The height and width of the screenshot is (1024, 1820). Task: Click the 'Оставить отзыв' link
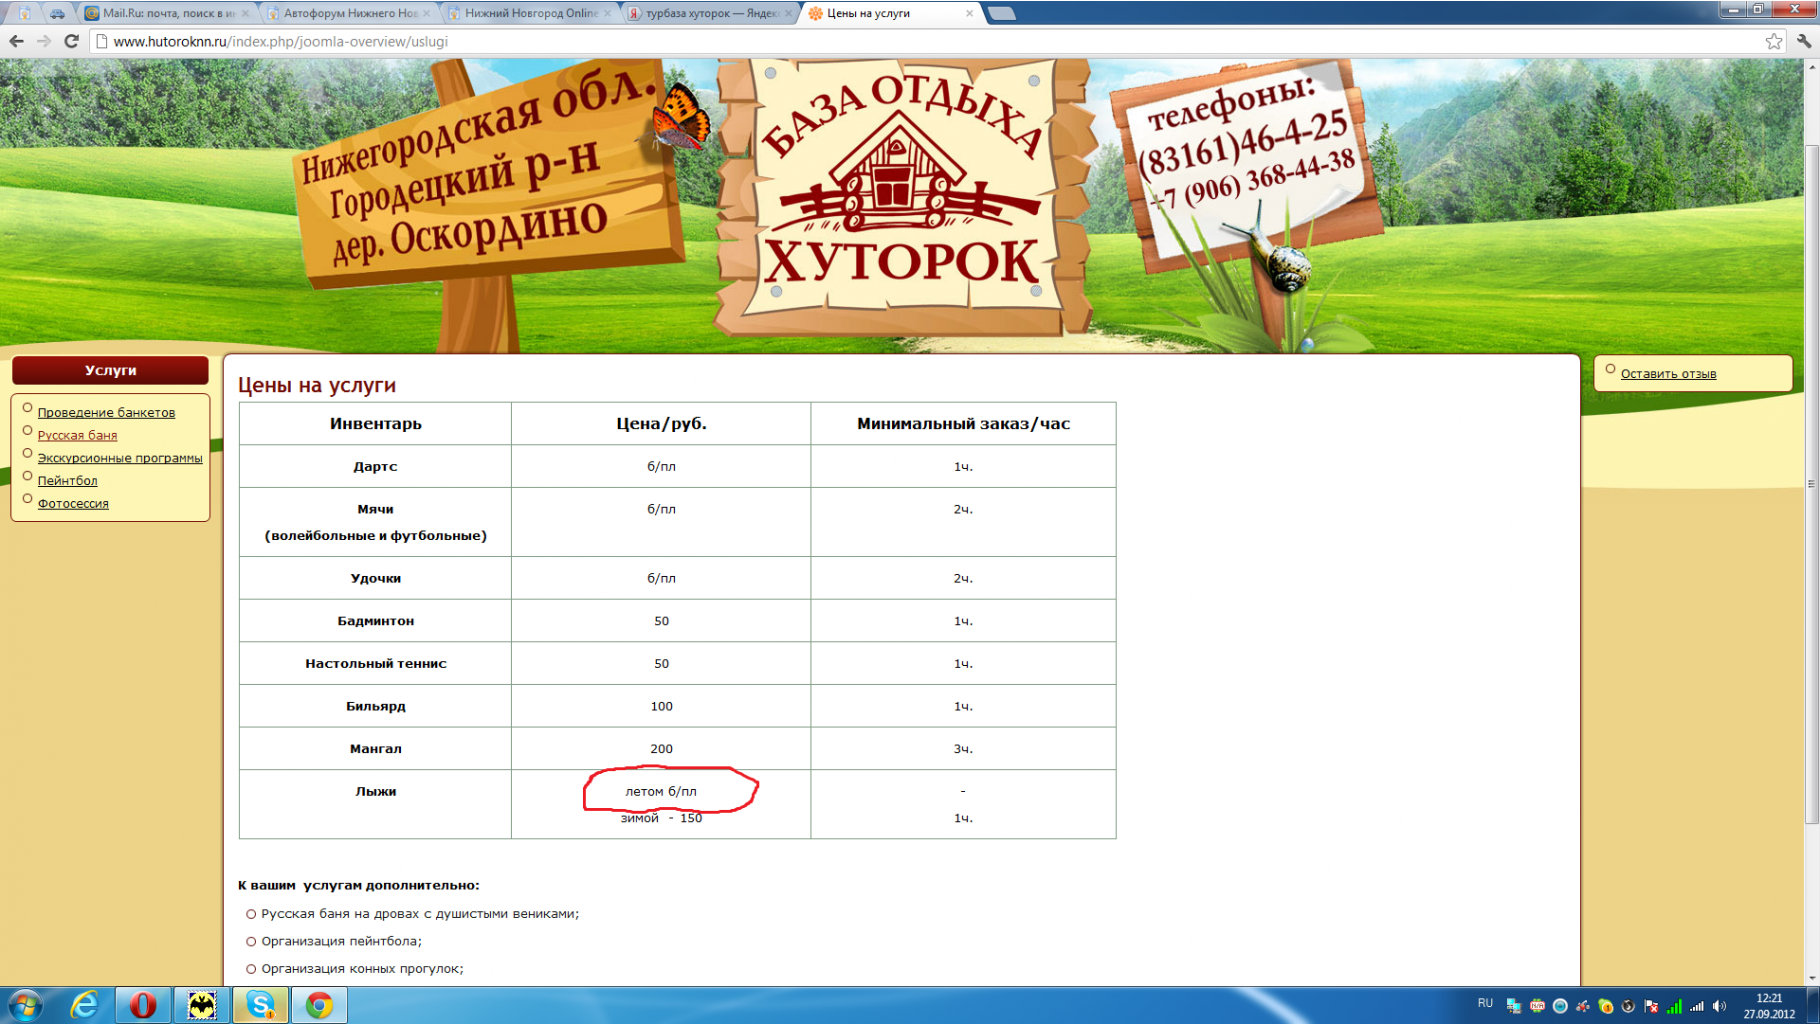pyautogui.click(x=1668, y=374)
